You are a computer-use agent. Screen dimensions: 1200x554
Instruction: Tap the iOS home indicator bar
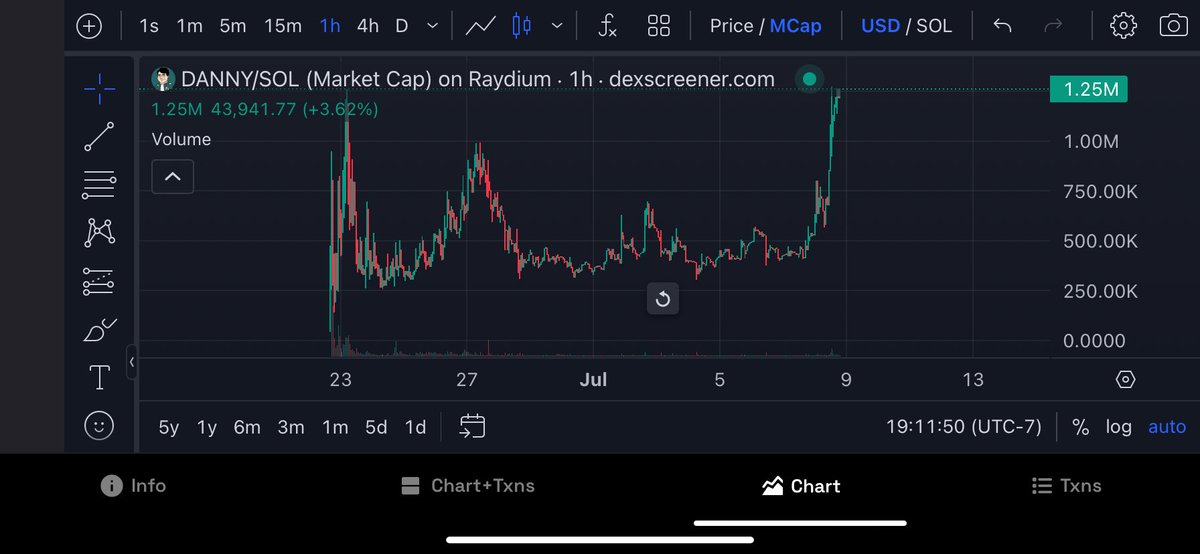(600, 541)
